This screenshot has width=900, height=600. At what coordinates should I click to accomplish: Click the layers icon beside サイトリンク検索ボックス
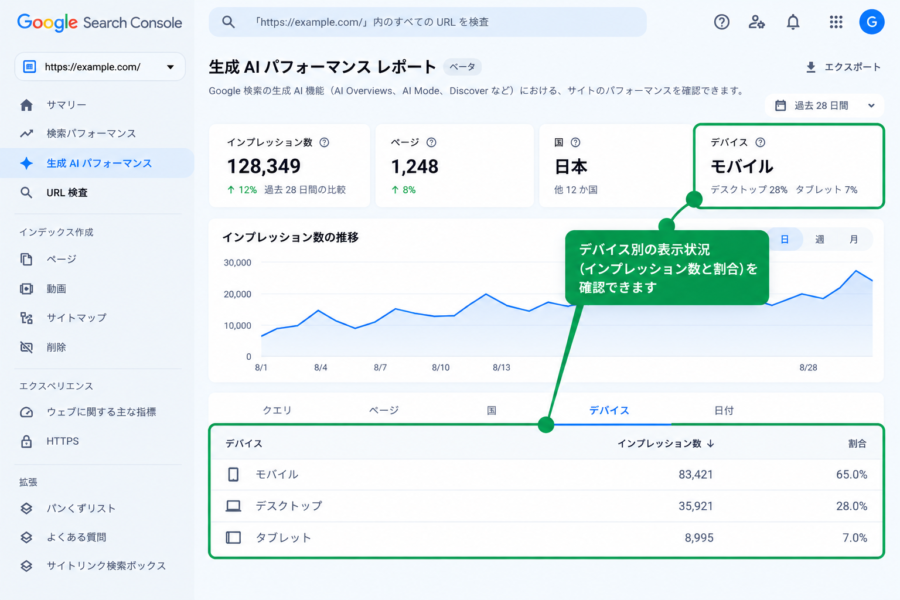click(26, 566)
